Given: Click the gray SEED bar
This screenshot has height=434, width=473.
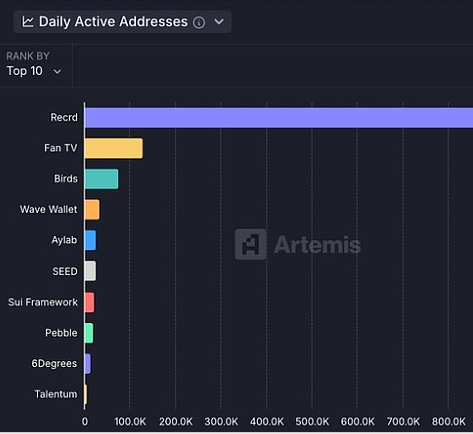Looking at the screenshot, I should [x=90, y=271].
